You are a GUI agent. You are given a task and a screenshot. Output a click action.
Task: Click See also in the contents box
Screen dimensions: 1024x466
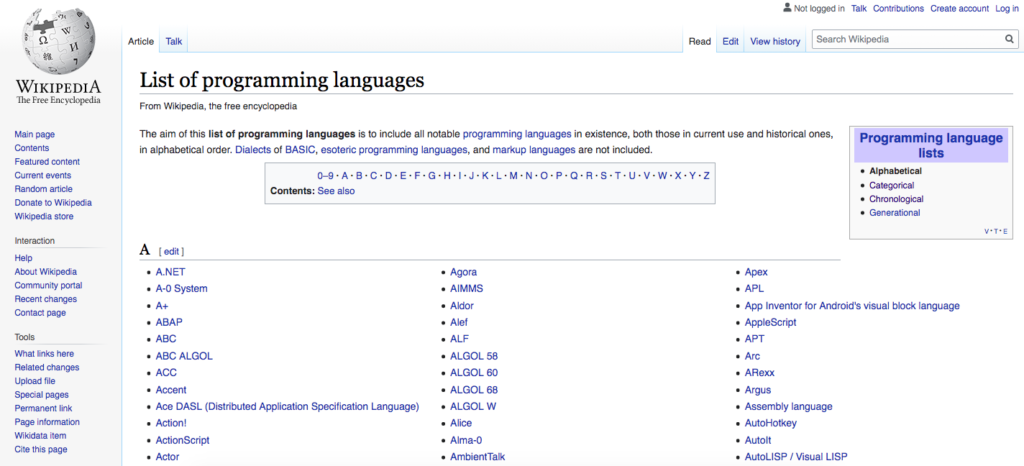(336, 191)
